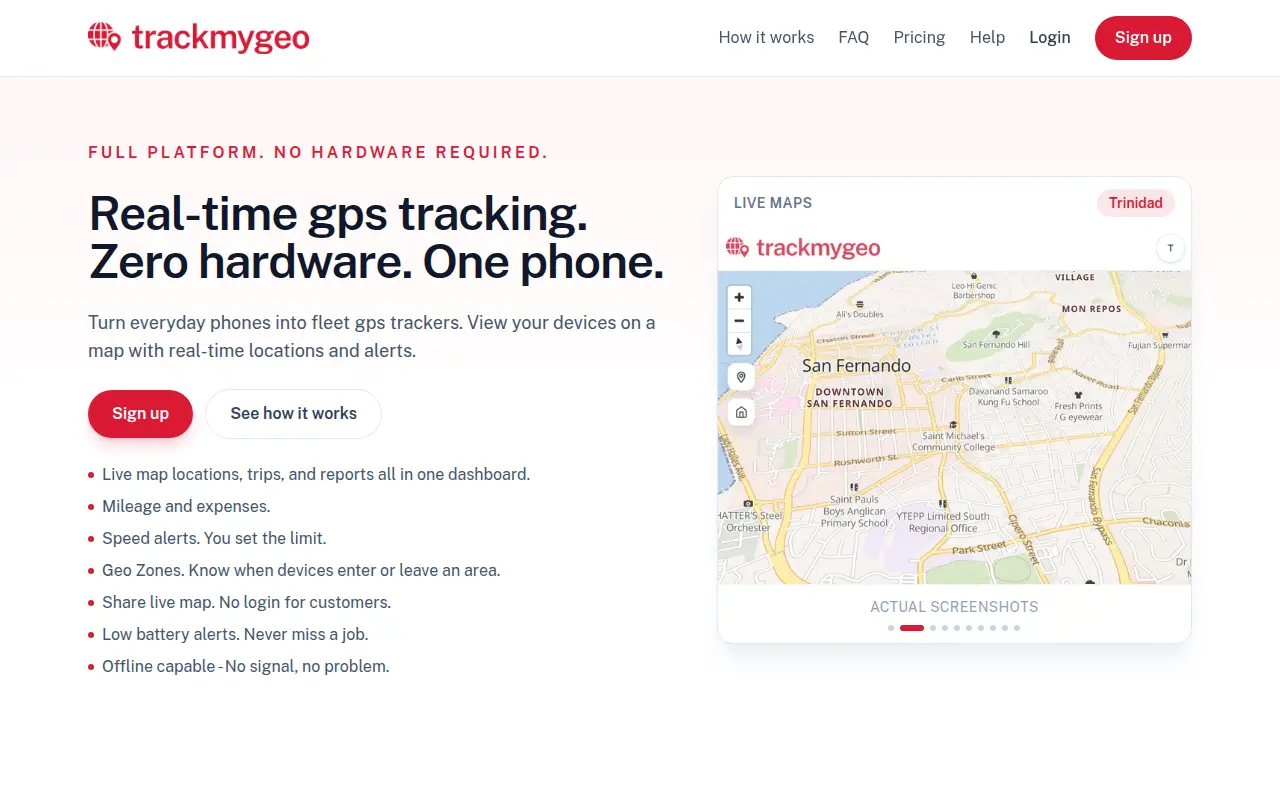
Task: Open the round T avatar in preview
Action: click(1170, 248)
